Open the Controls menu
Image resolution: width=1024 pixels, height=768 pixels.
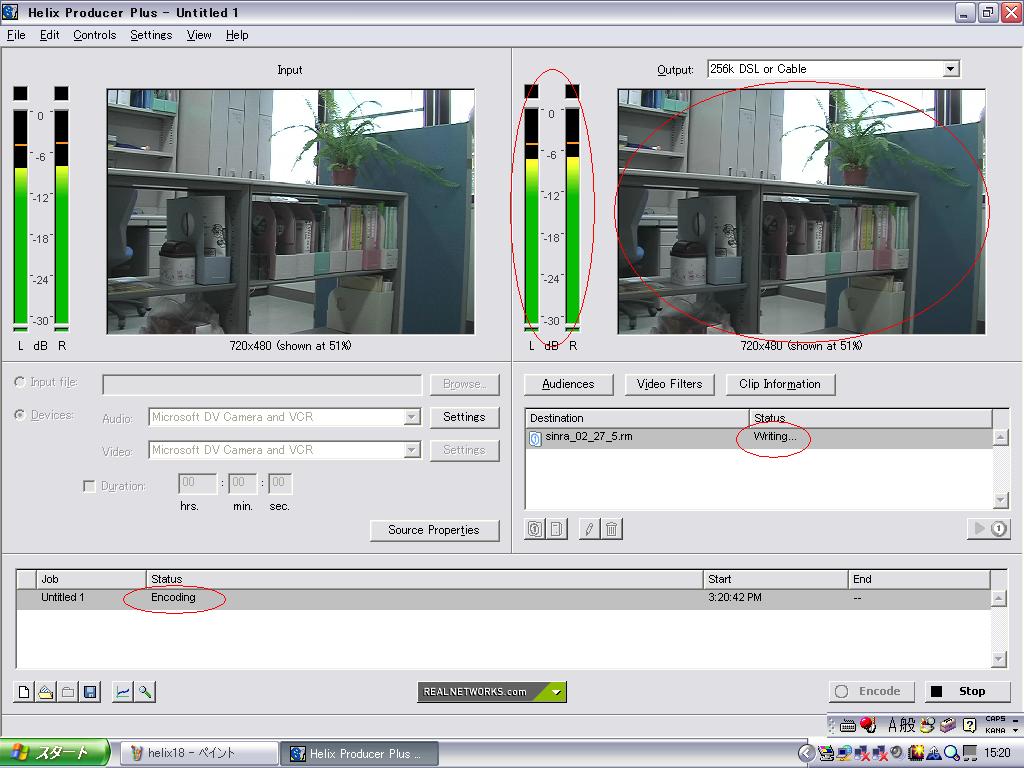[x=95, y=35]
